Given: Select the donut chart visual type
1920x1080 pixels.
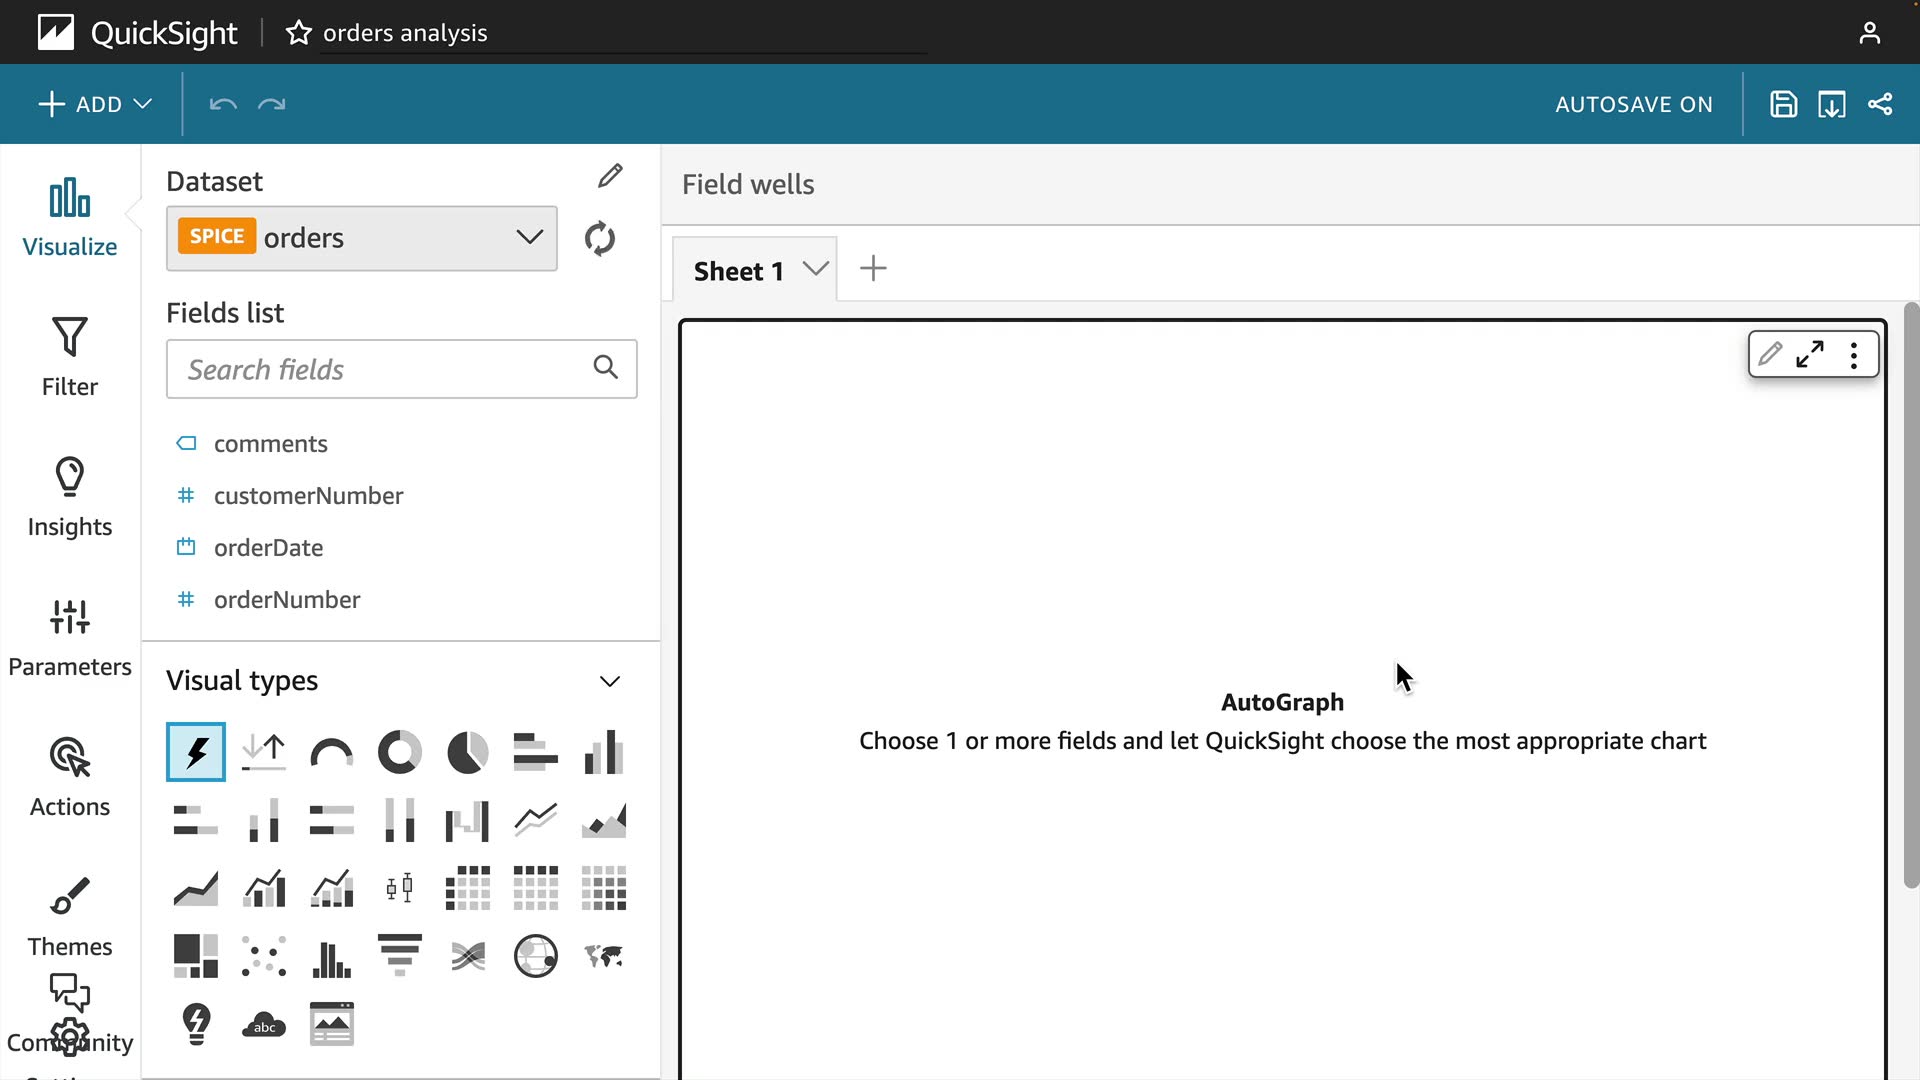Looking at the screenshot, I should coord(399,752).
